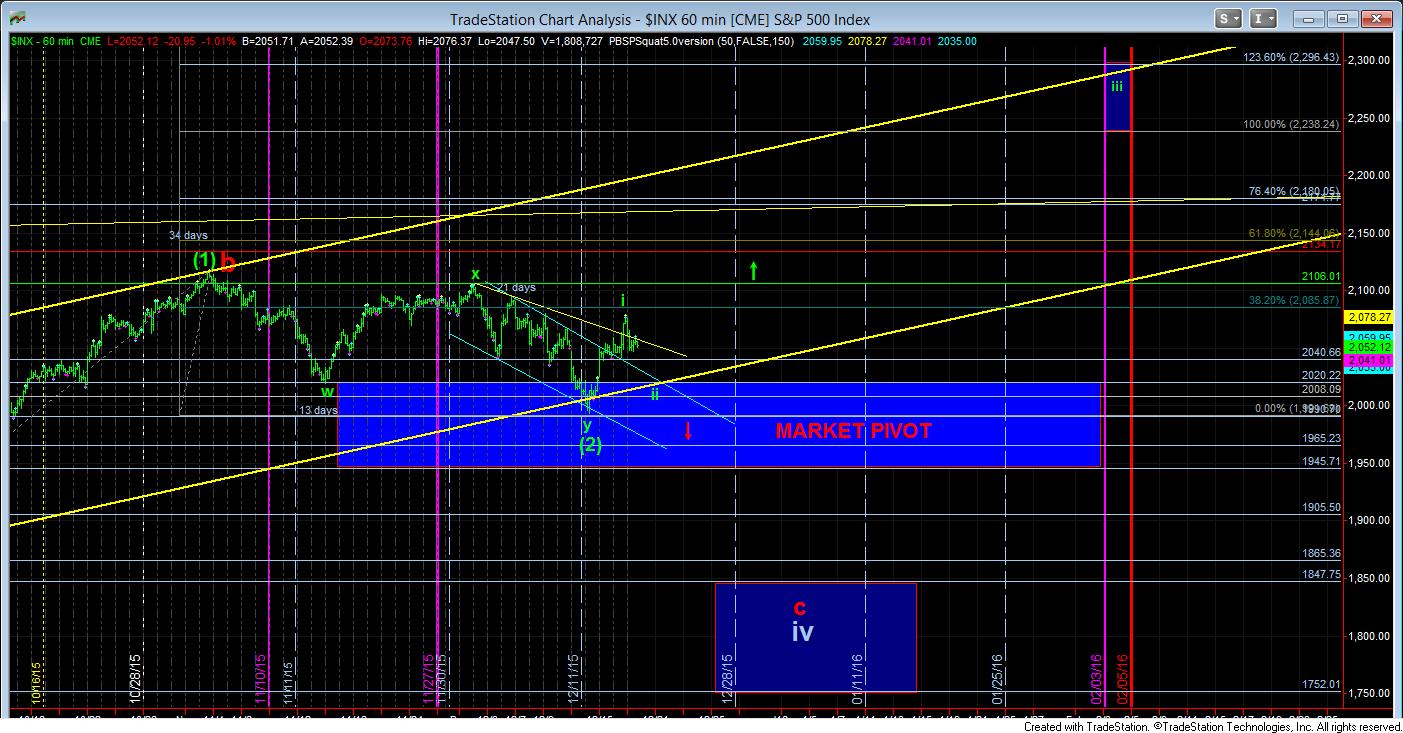Select the 34 days annotation text
The image size is (1403, 733).
pyautogui.click(x=187, y=237)
